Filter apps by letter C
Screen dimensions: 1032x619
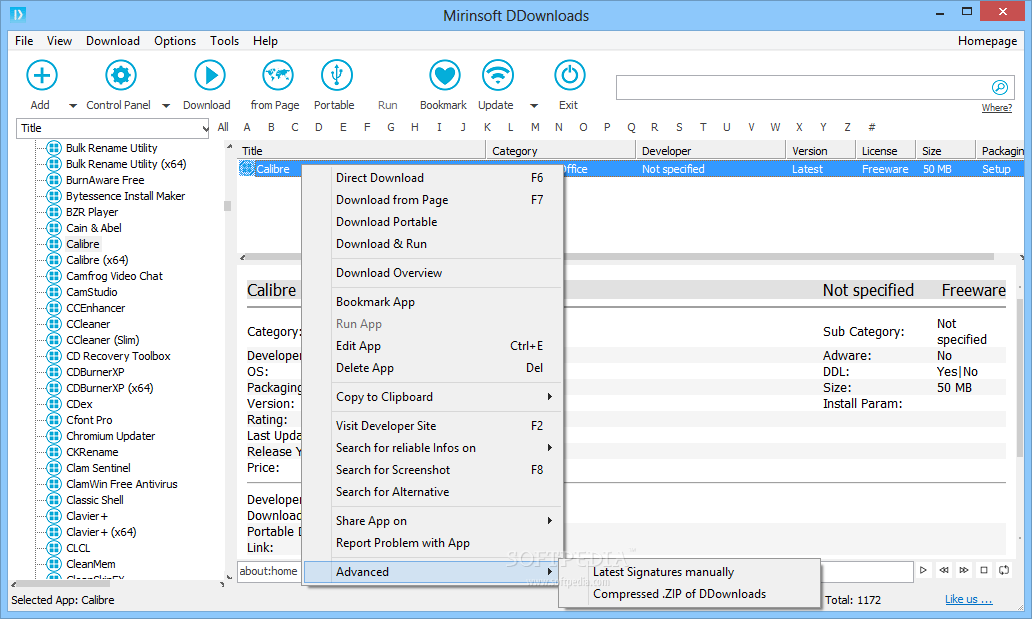coord(295,127)
